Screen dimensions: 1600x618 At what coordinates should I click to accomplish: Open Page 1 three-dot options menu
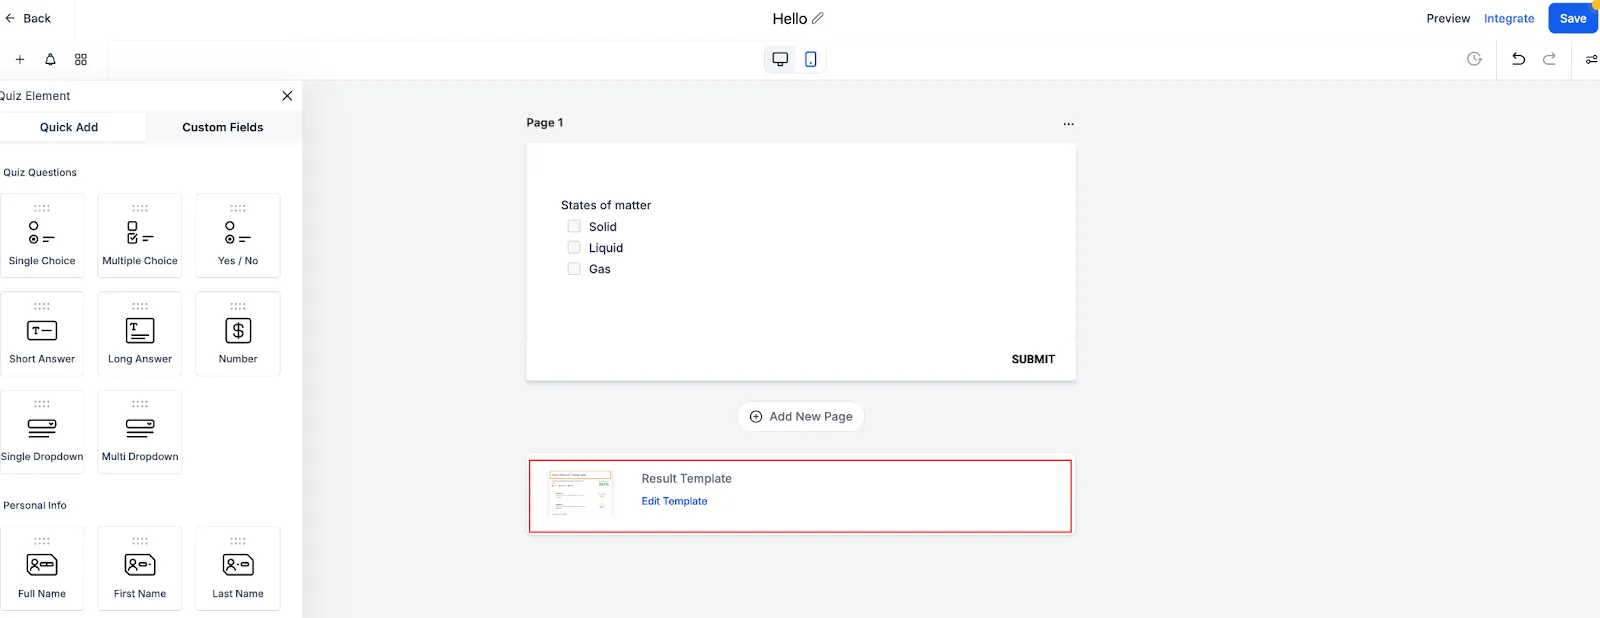[x=1068, y=124]
